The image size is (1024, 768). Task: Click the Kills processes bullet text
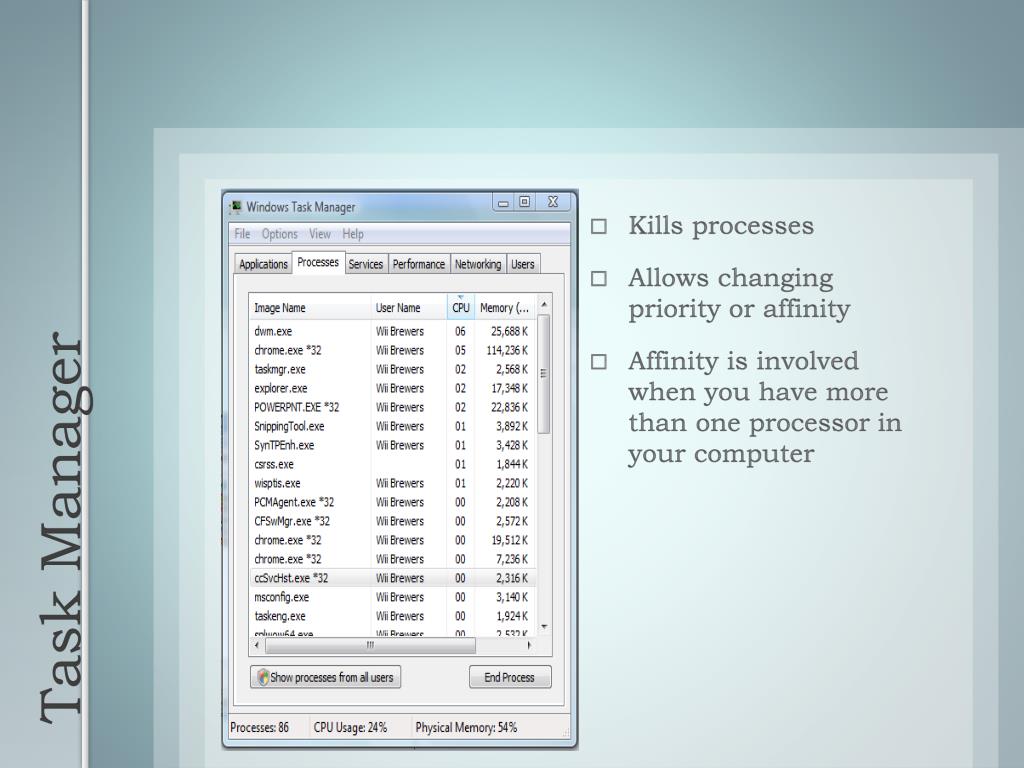[721, 226]
